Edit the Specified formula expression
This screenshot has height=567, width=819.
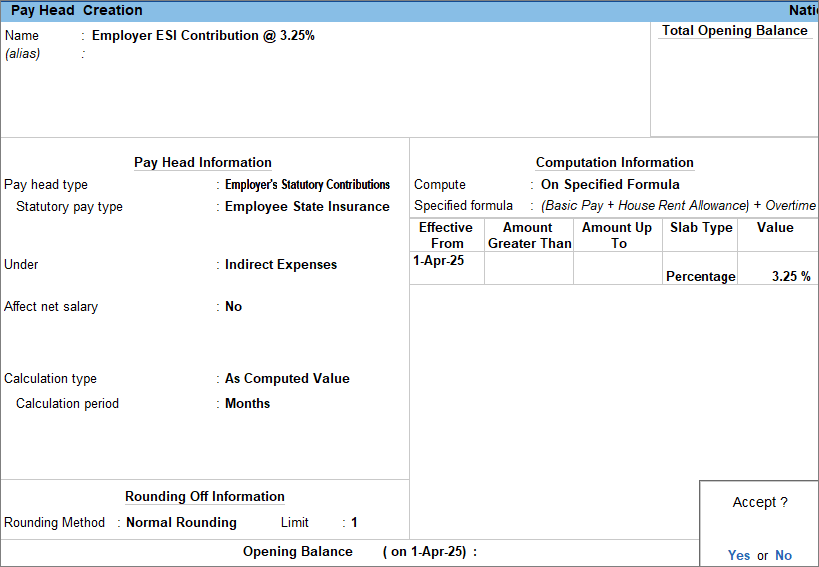click(678, 206)
